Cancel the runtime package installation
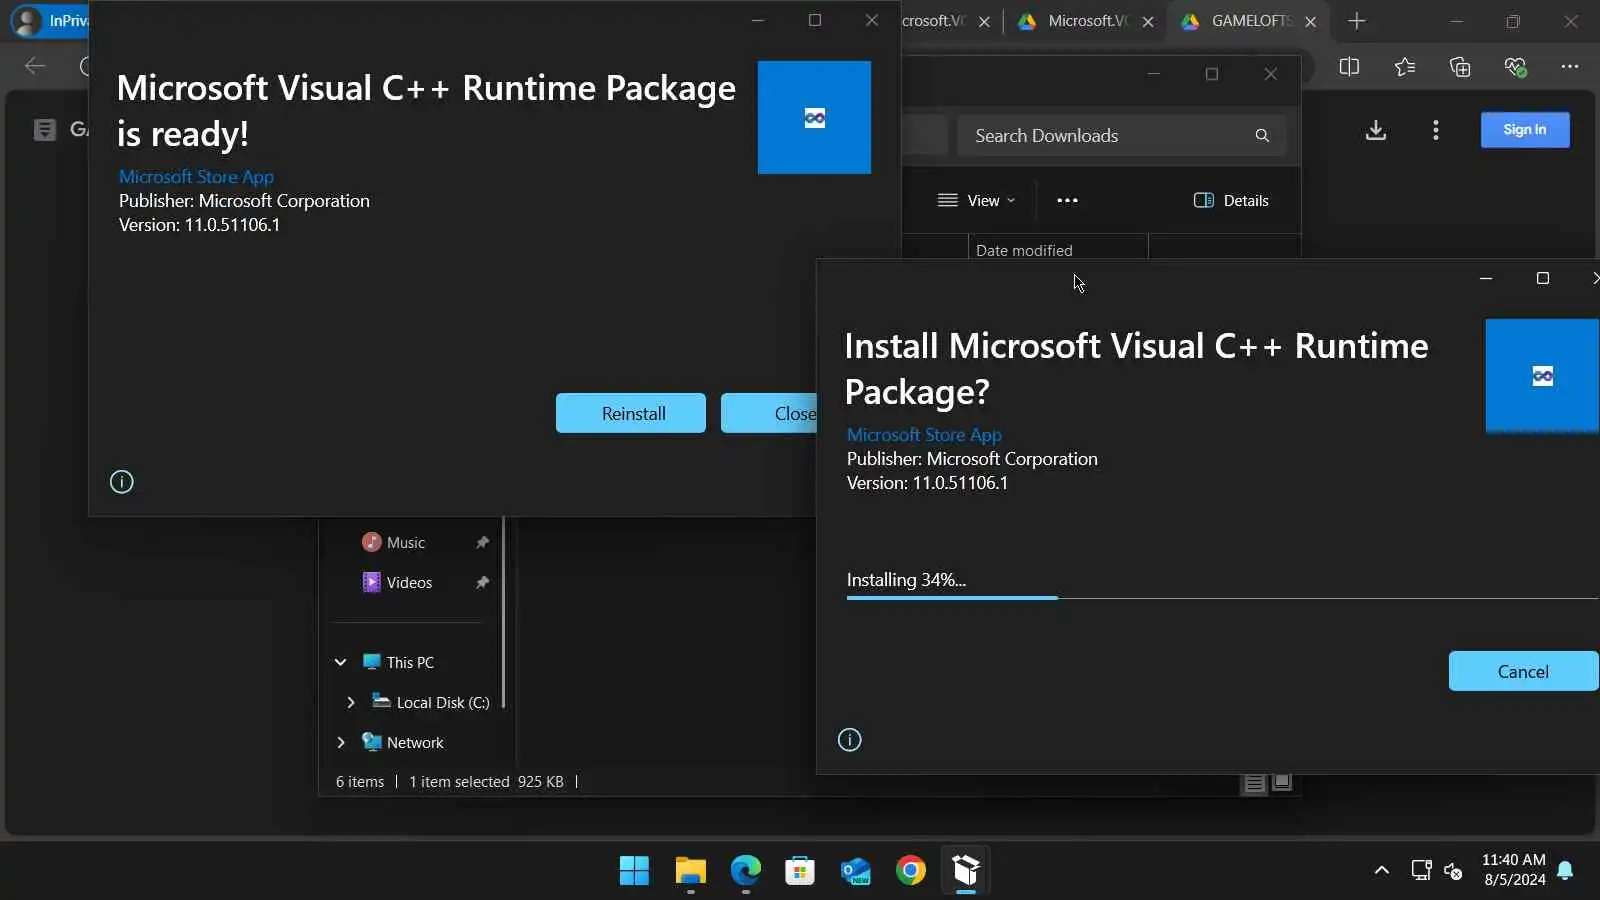1600x900 pixels. coord(1523,671)
